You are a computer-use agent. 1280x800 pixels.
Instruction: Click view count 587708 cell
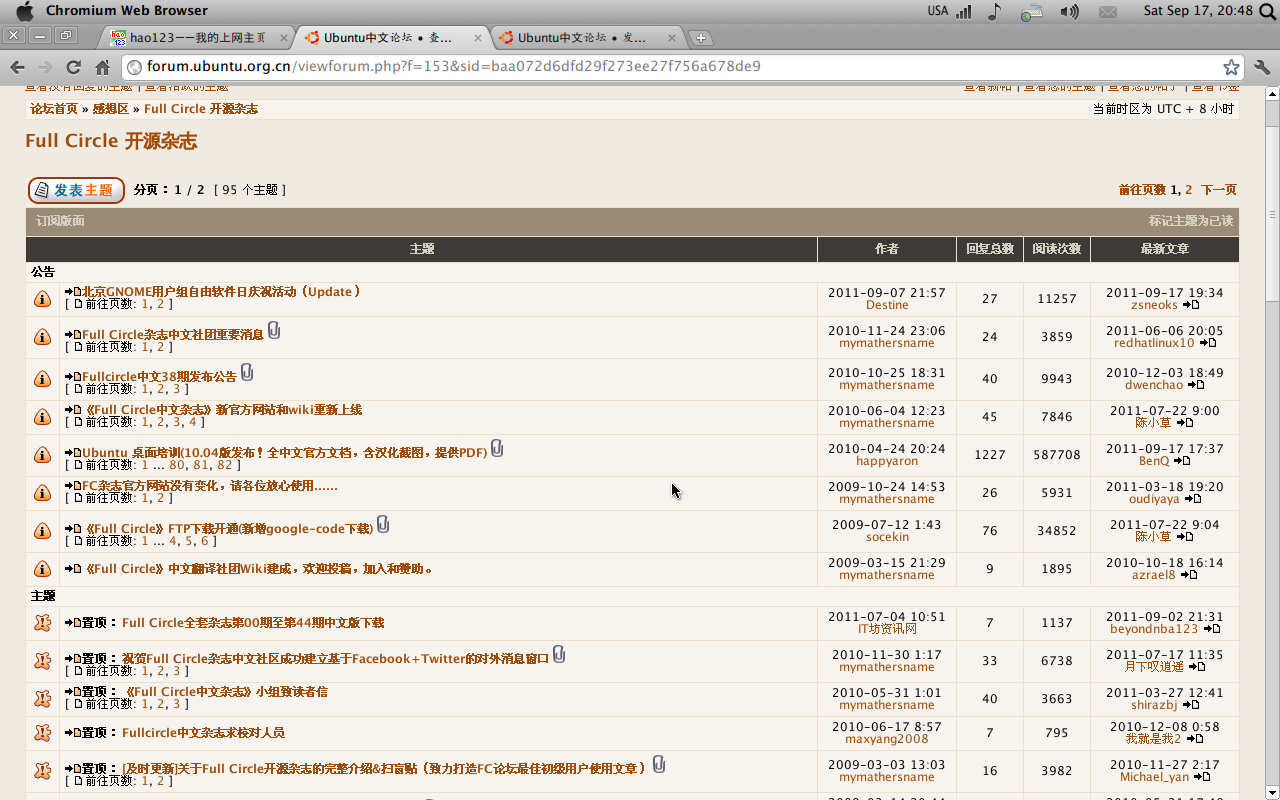pyautogui.click(x=1057, y=455)
